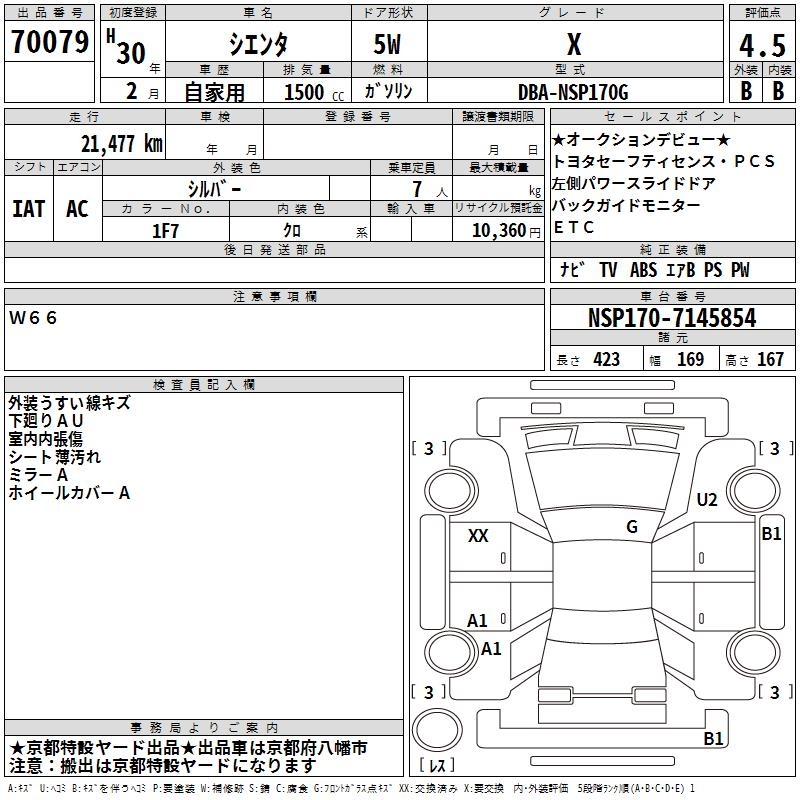This screenshot has width=800, height=800.
Task: Select the PS equipment item
Action: point(713,269)
